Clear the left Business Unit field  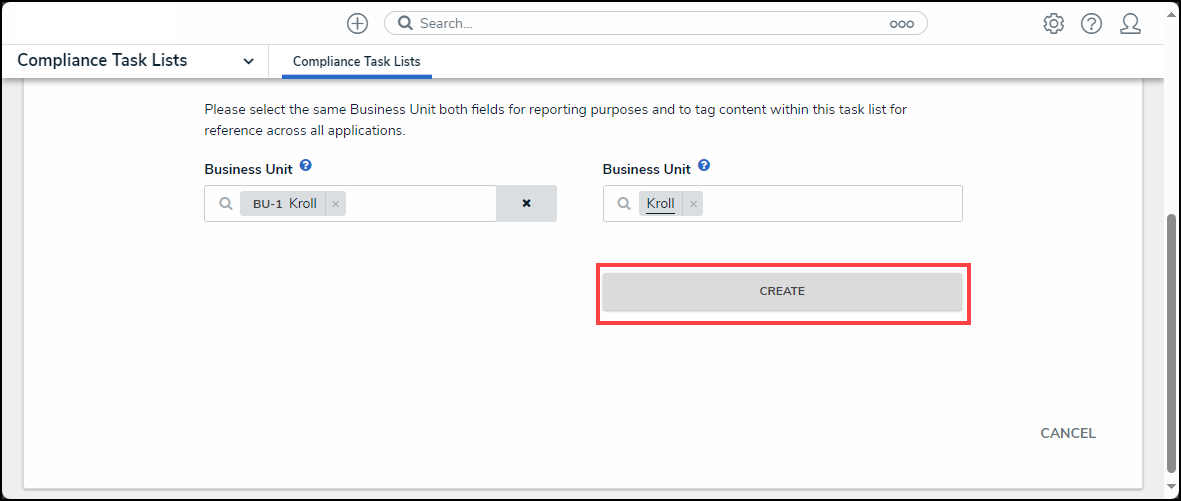526,203
